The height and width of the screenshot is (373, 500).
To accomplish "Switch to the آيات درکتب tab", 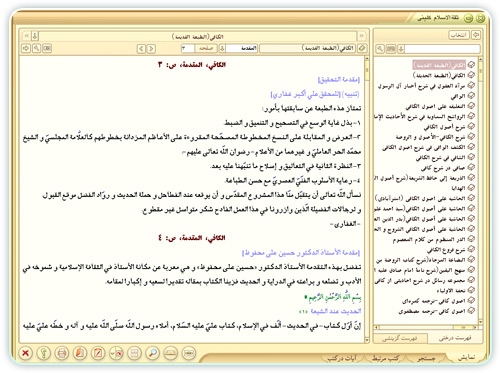I will pyautogui.click(x=342, y=358).
